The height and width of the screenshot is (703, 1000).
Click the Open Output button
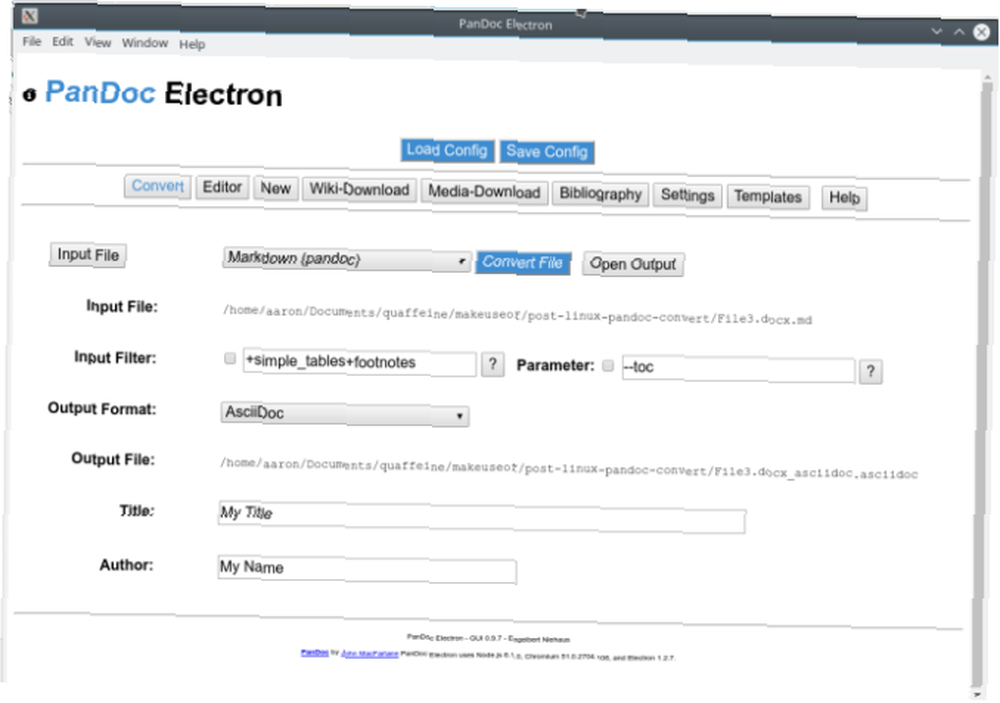tap(633, 264)
